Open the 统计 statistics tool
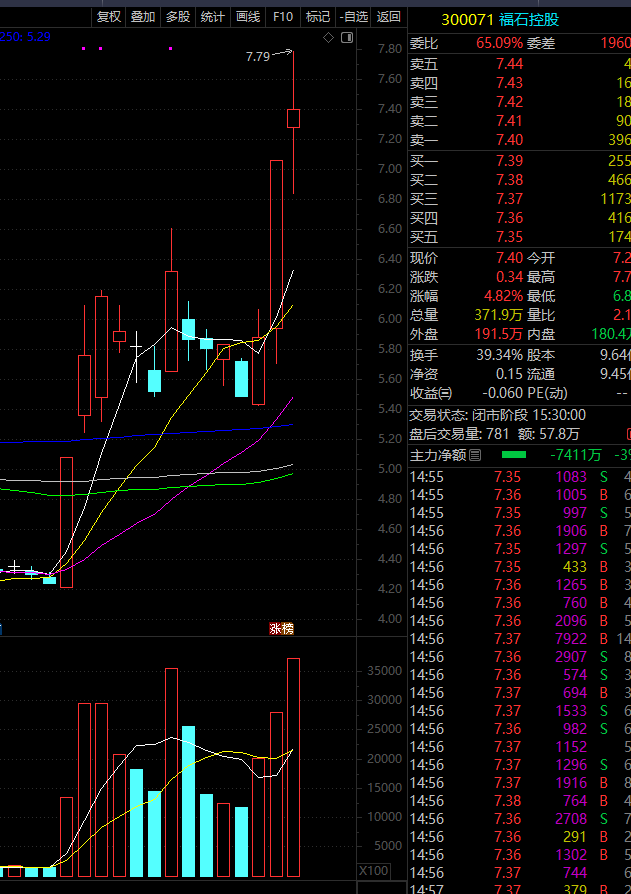Screen dimensions: 631x894 point(213,17)
